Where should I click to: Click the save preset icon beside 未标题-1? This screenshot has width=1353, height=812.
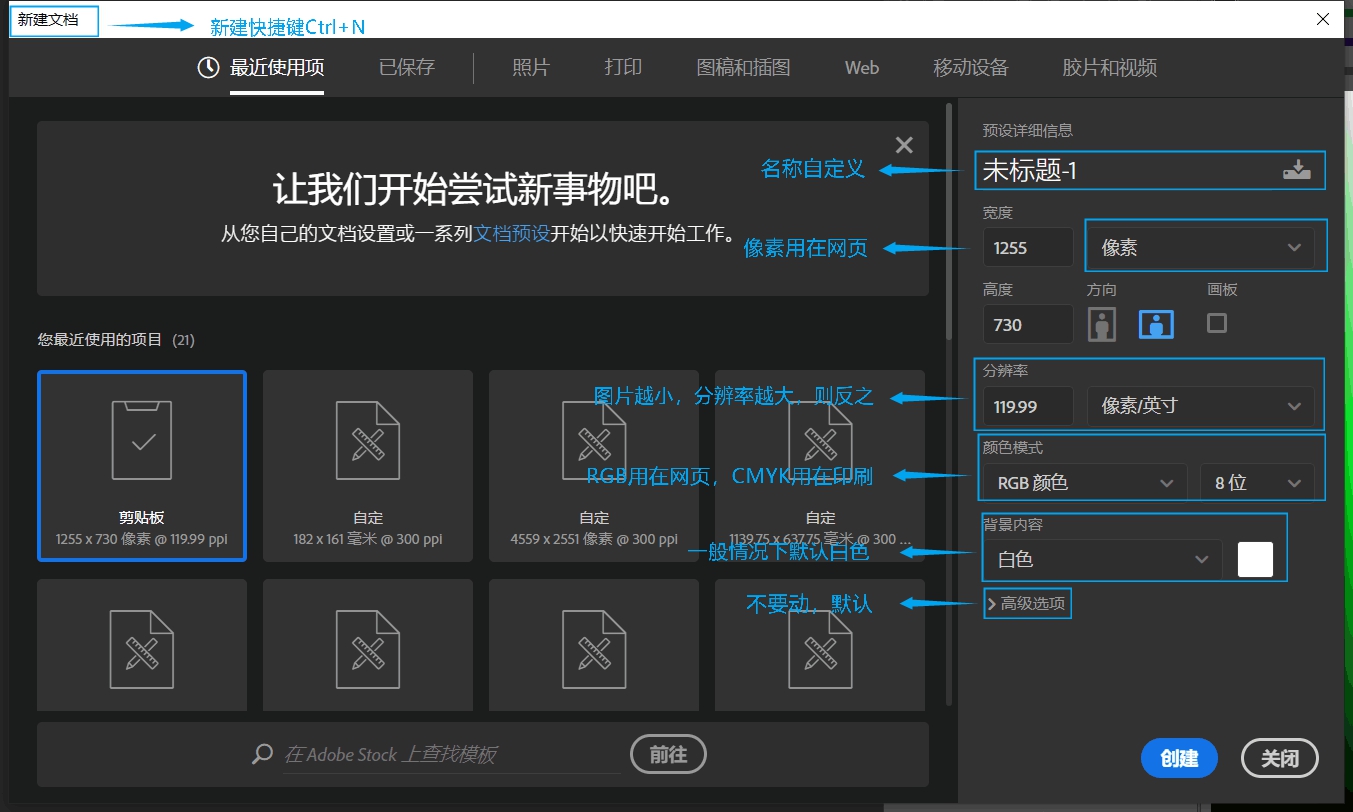coord(1296,170)
